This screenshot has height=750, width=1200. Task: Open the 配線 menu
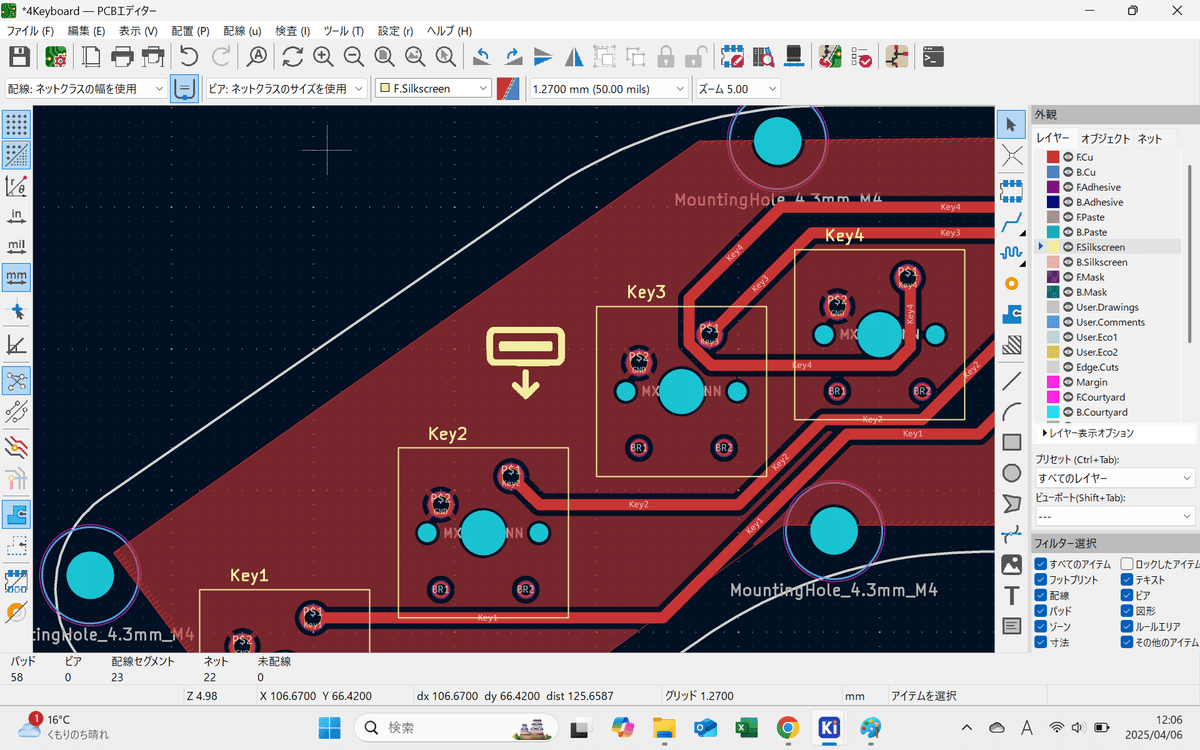coord(242,31)
